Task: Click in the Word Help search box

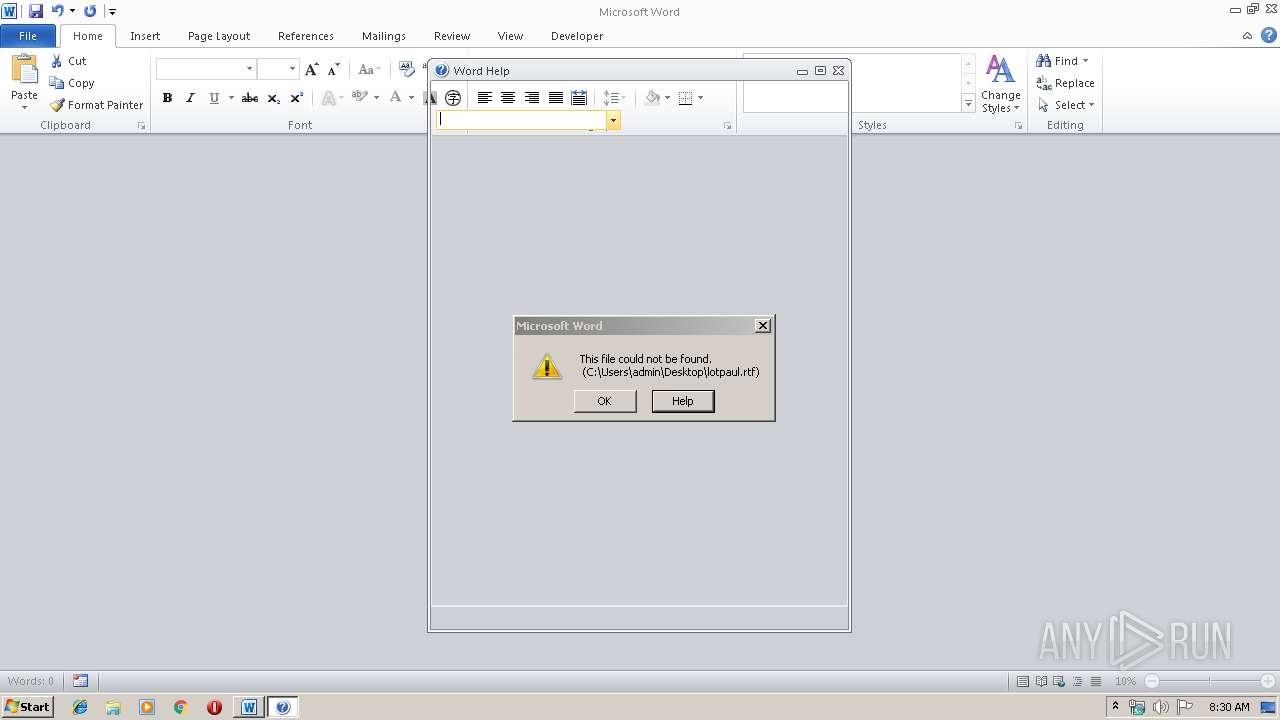Action: tap(521, 119)
